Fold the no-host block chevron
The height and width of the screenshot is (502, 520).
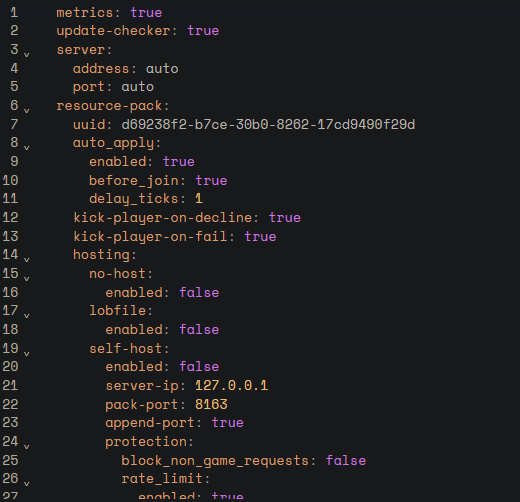coord(27,278)
